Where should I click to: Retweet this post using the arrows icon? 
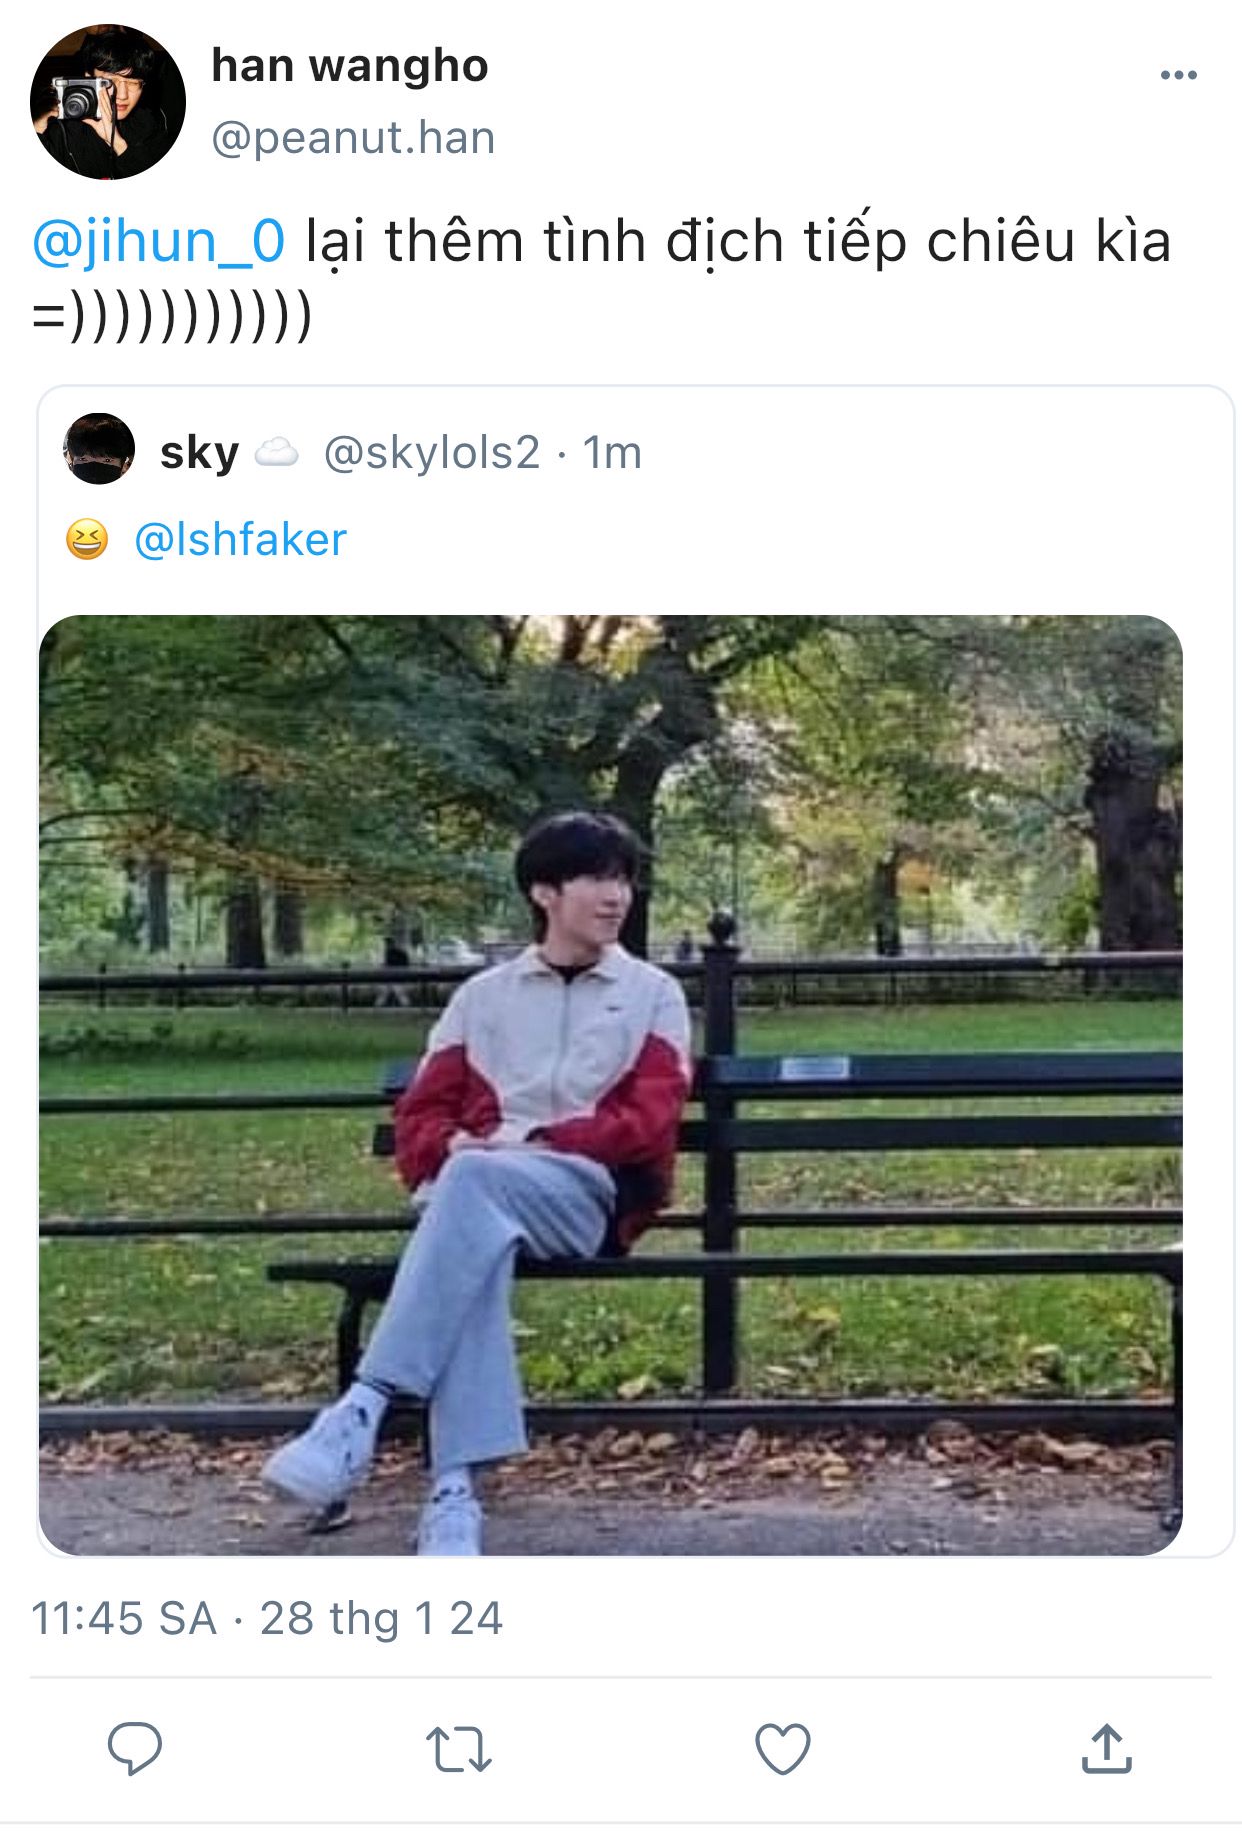459,1750
